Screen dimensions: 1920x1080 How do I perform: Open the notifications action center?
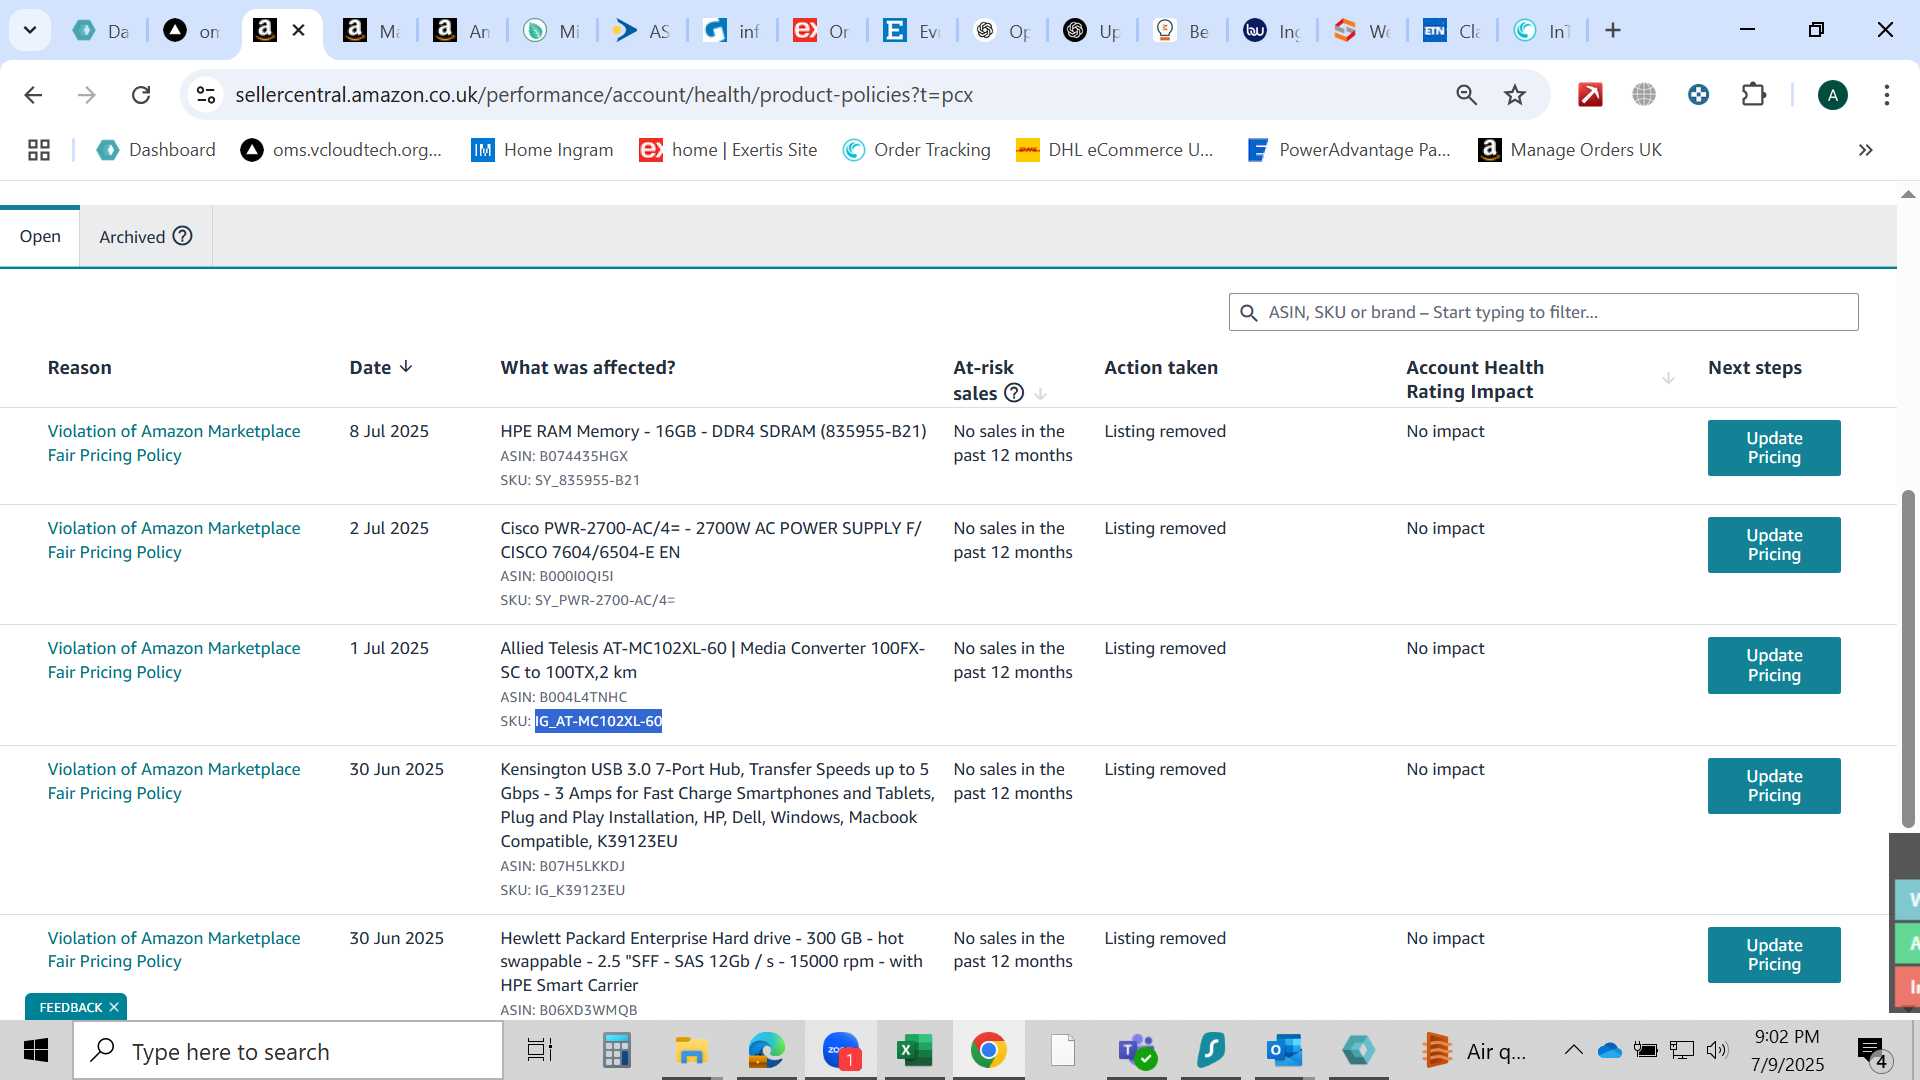tap(1872, 1050)
